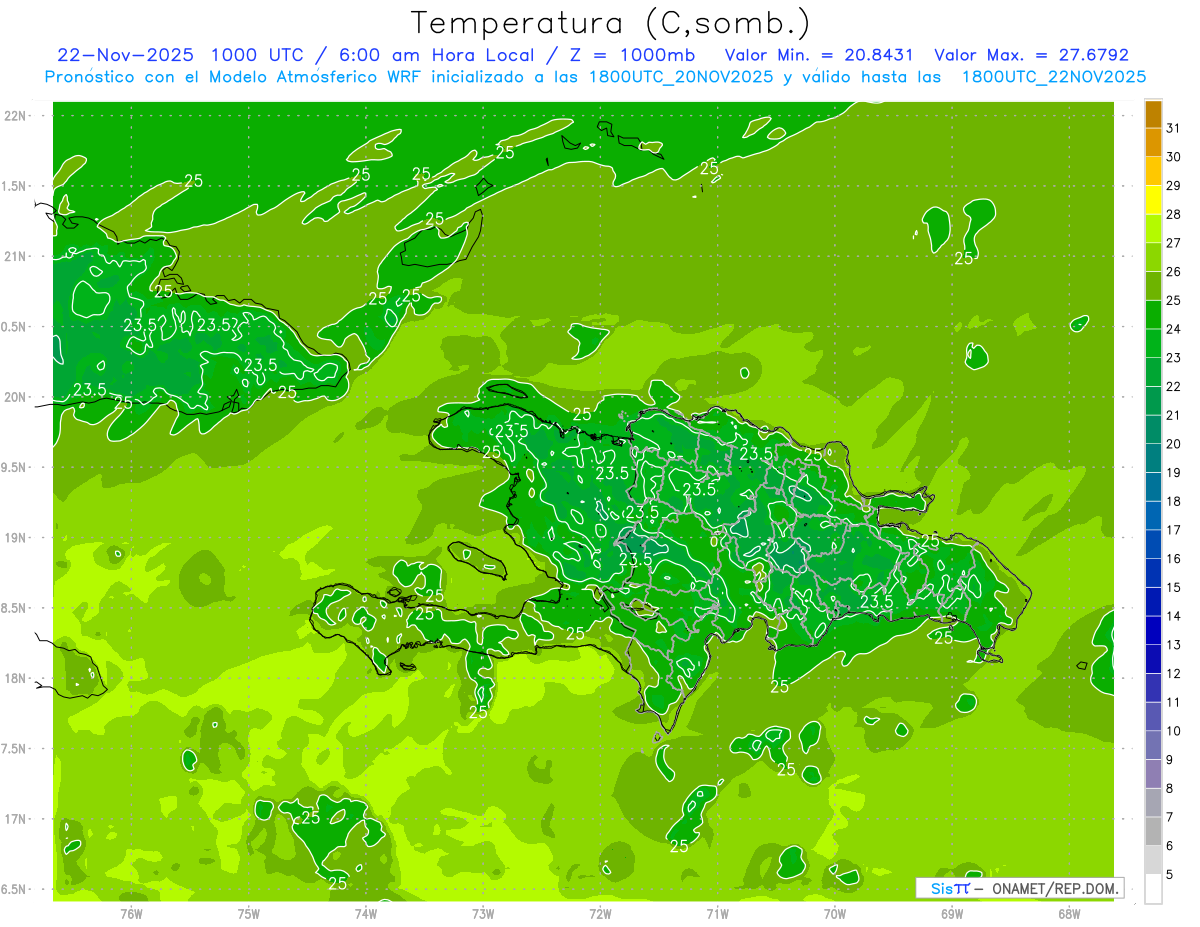Screen dimensions: 1200x927
Task: Click the "72W" longitude label
Action: click(x=601, y=913)
